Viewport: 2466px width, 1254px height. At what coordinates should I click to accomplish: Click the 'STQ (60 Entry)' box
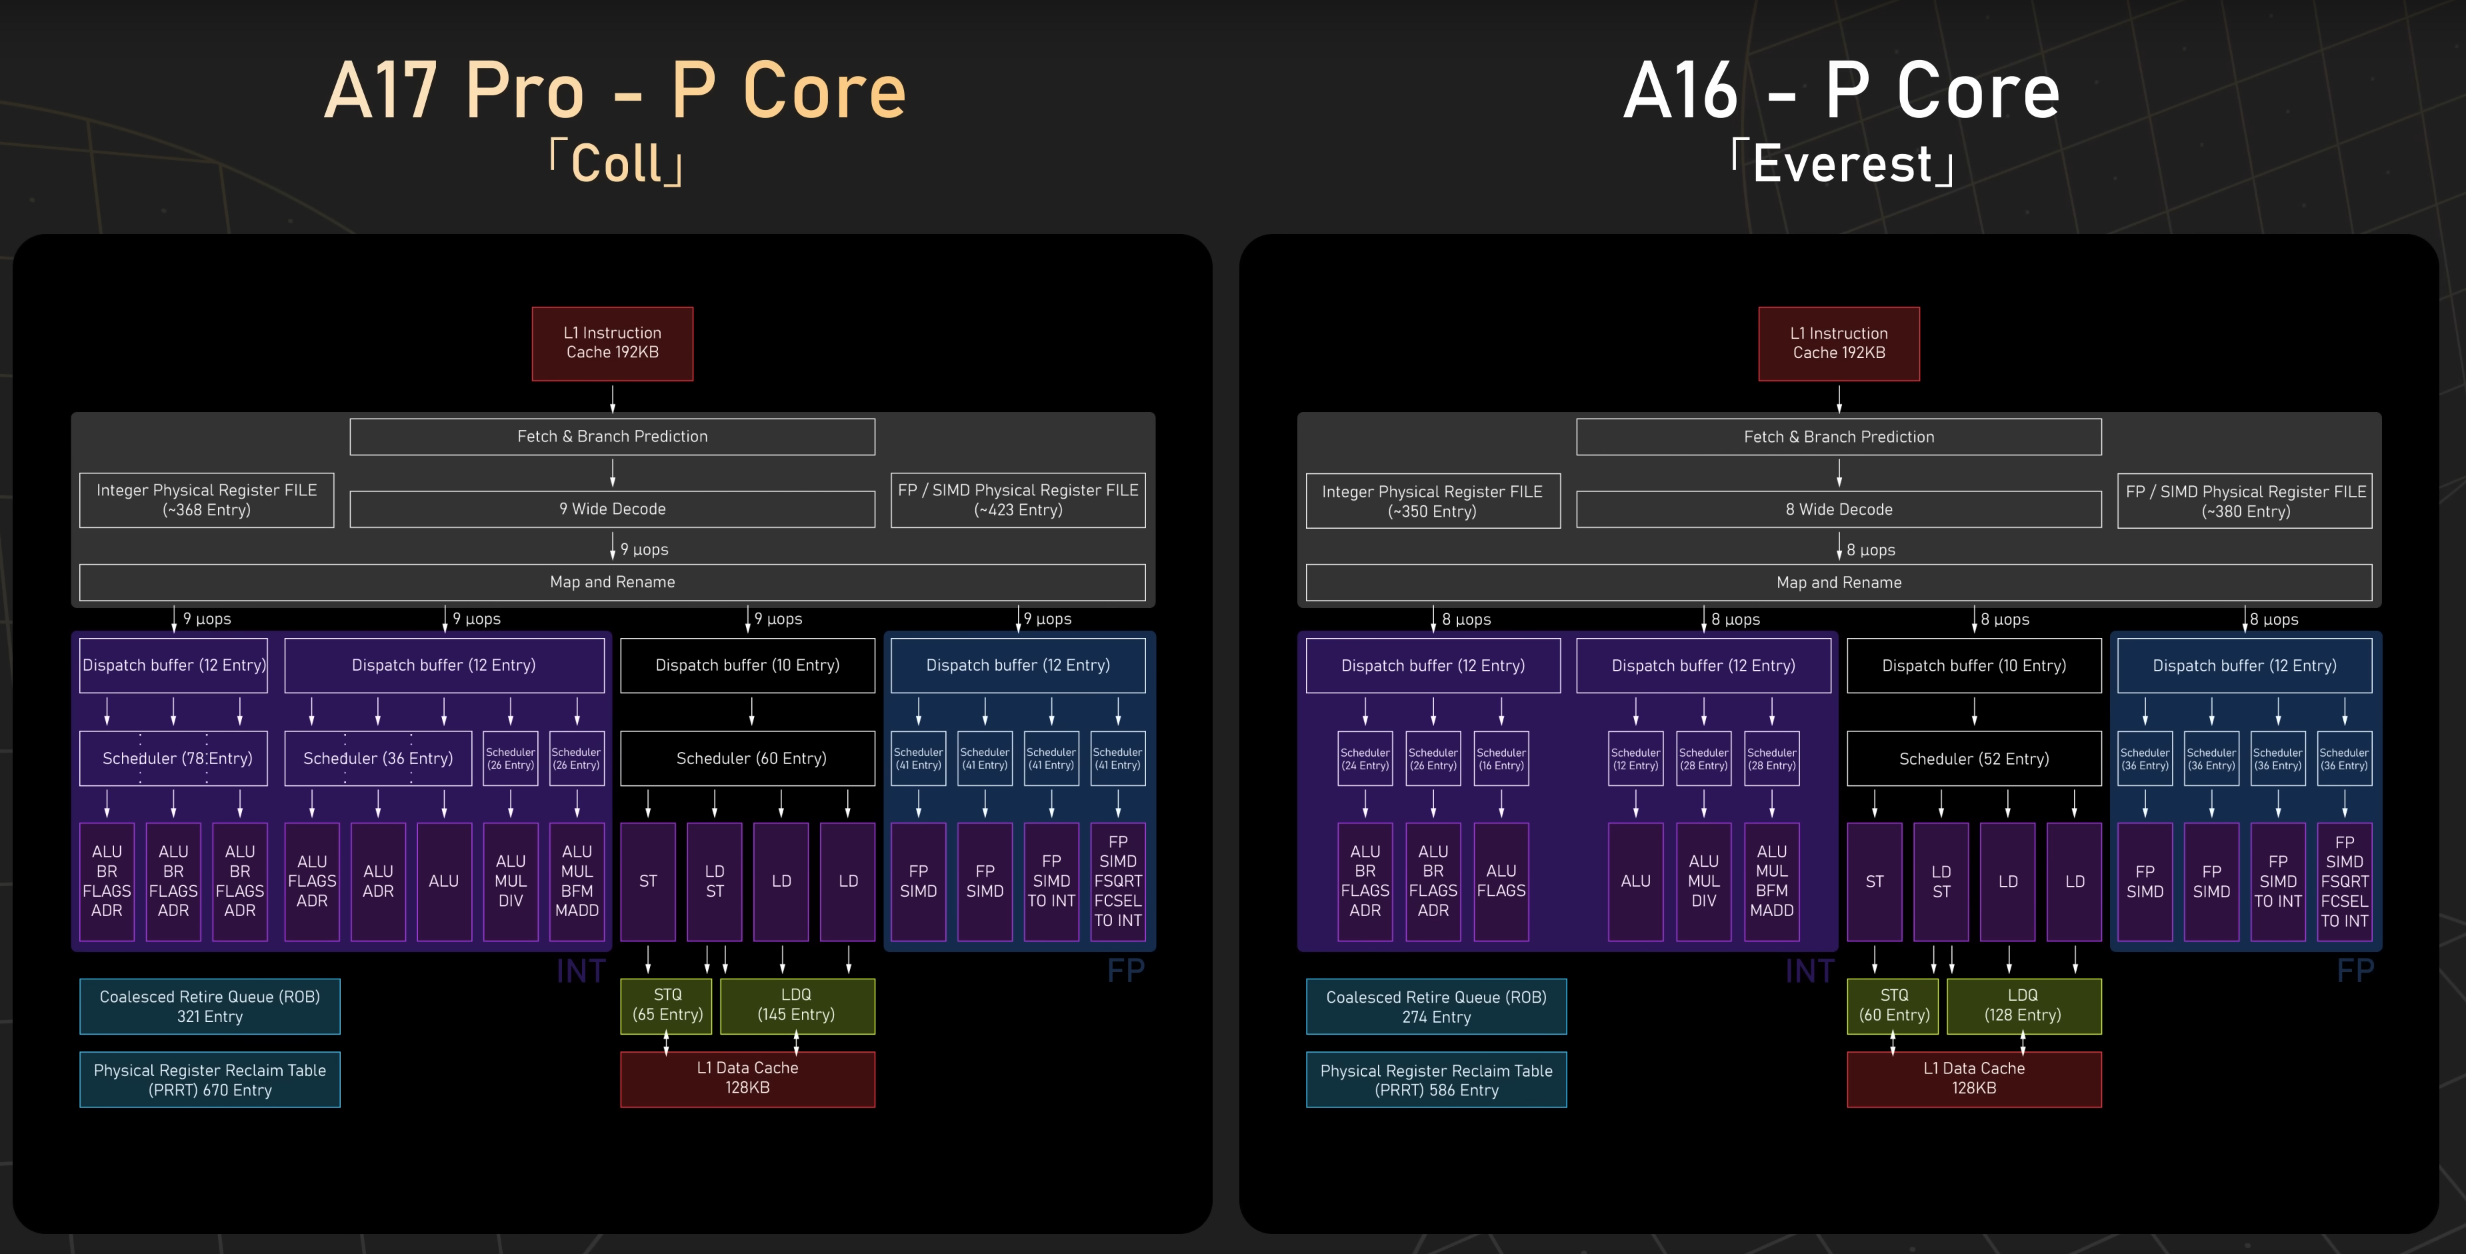(x=1893, y=1006)
